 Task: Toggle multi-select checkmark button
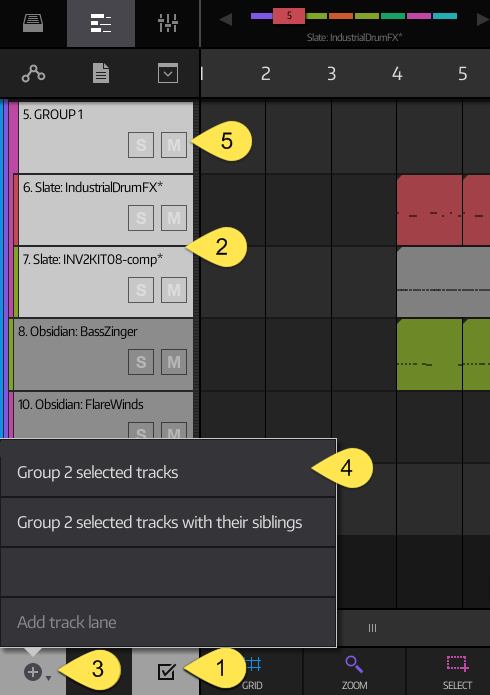pos(166,672)
